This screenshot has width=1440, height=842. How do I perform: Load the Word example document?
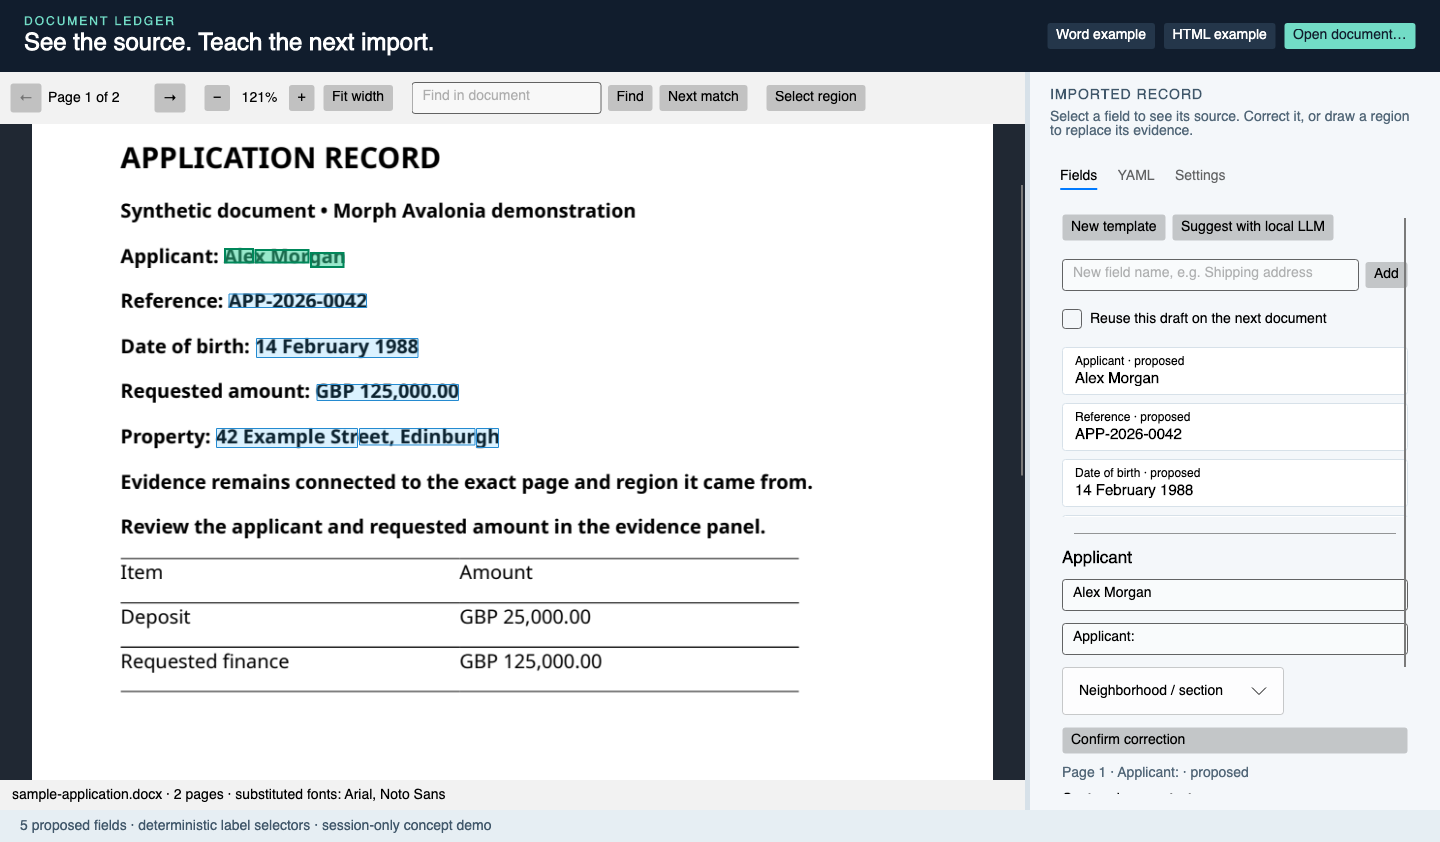coord(1101,35)
